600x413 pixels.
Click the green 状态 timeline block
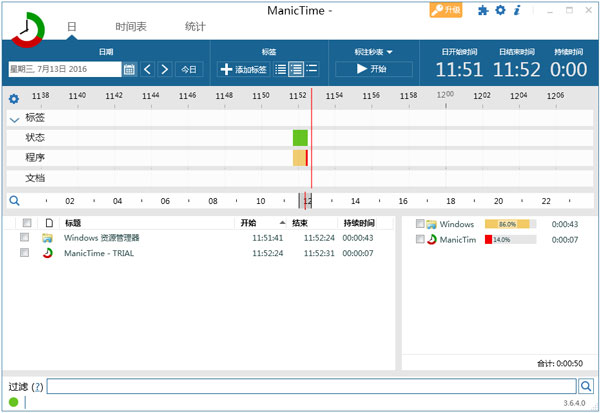(x=300, y=138)
